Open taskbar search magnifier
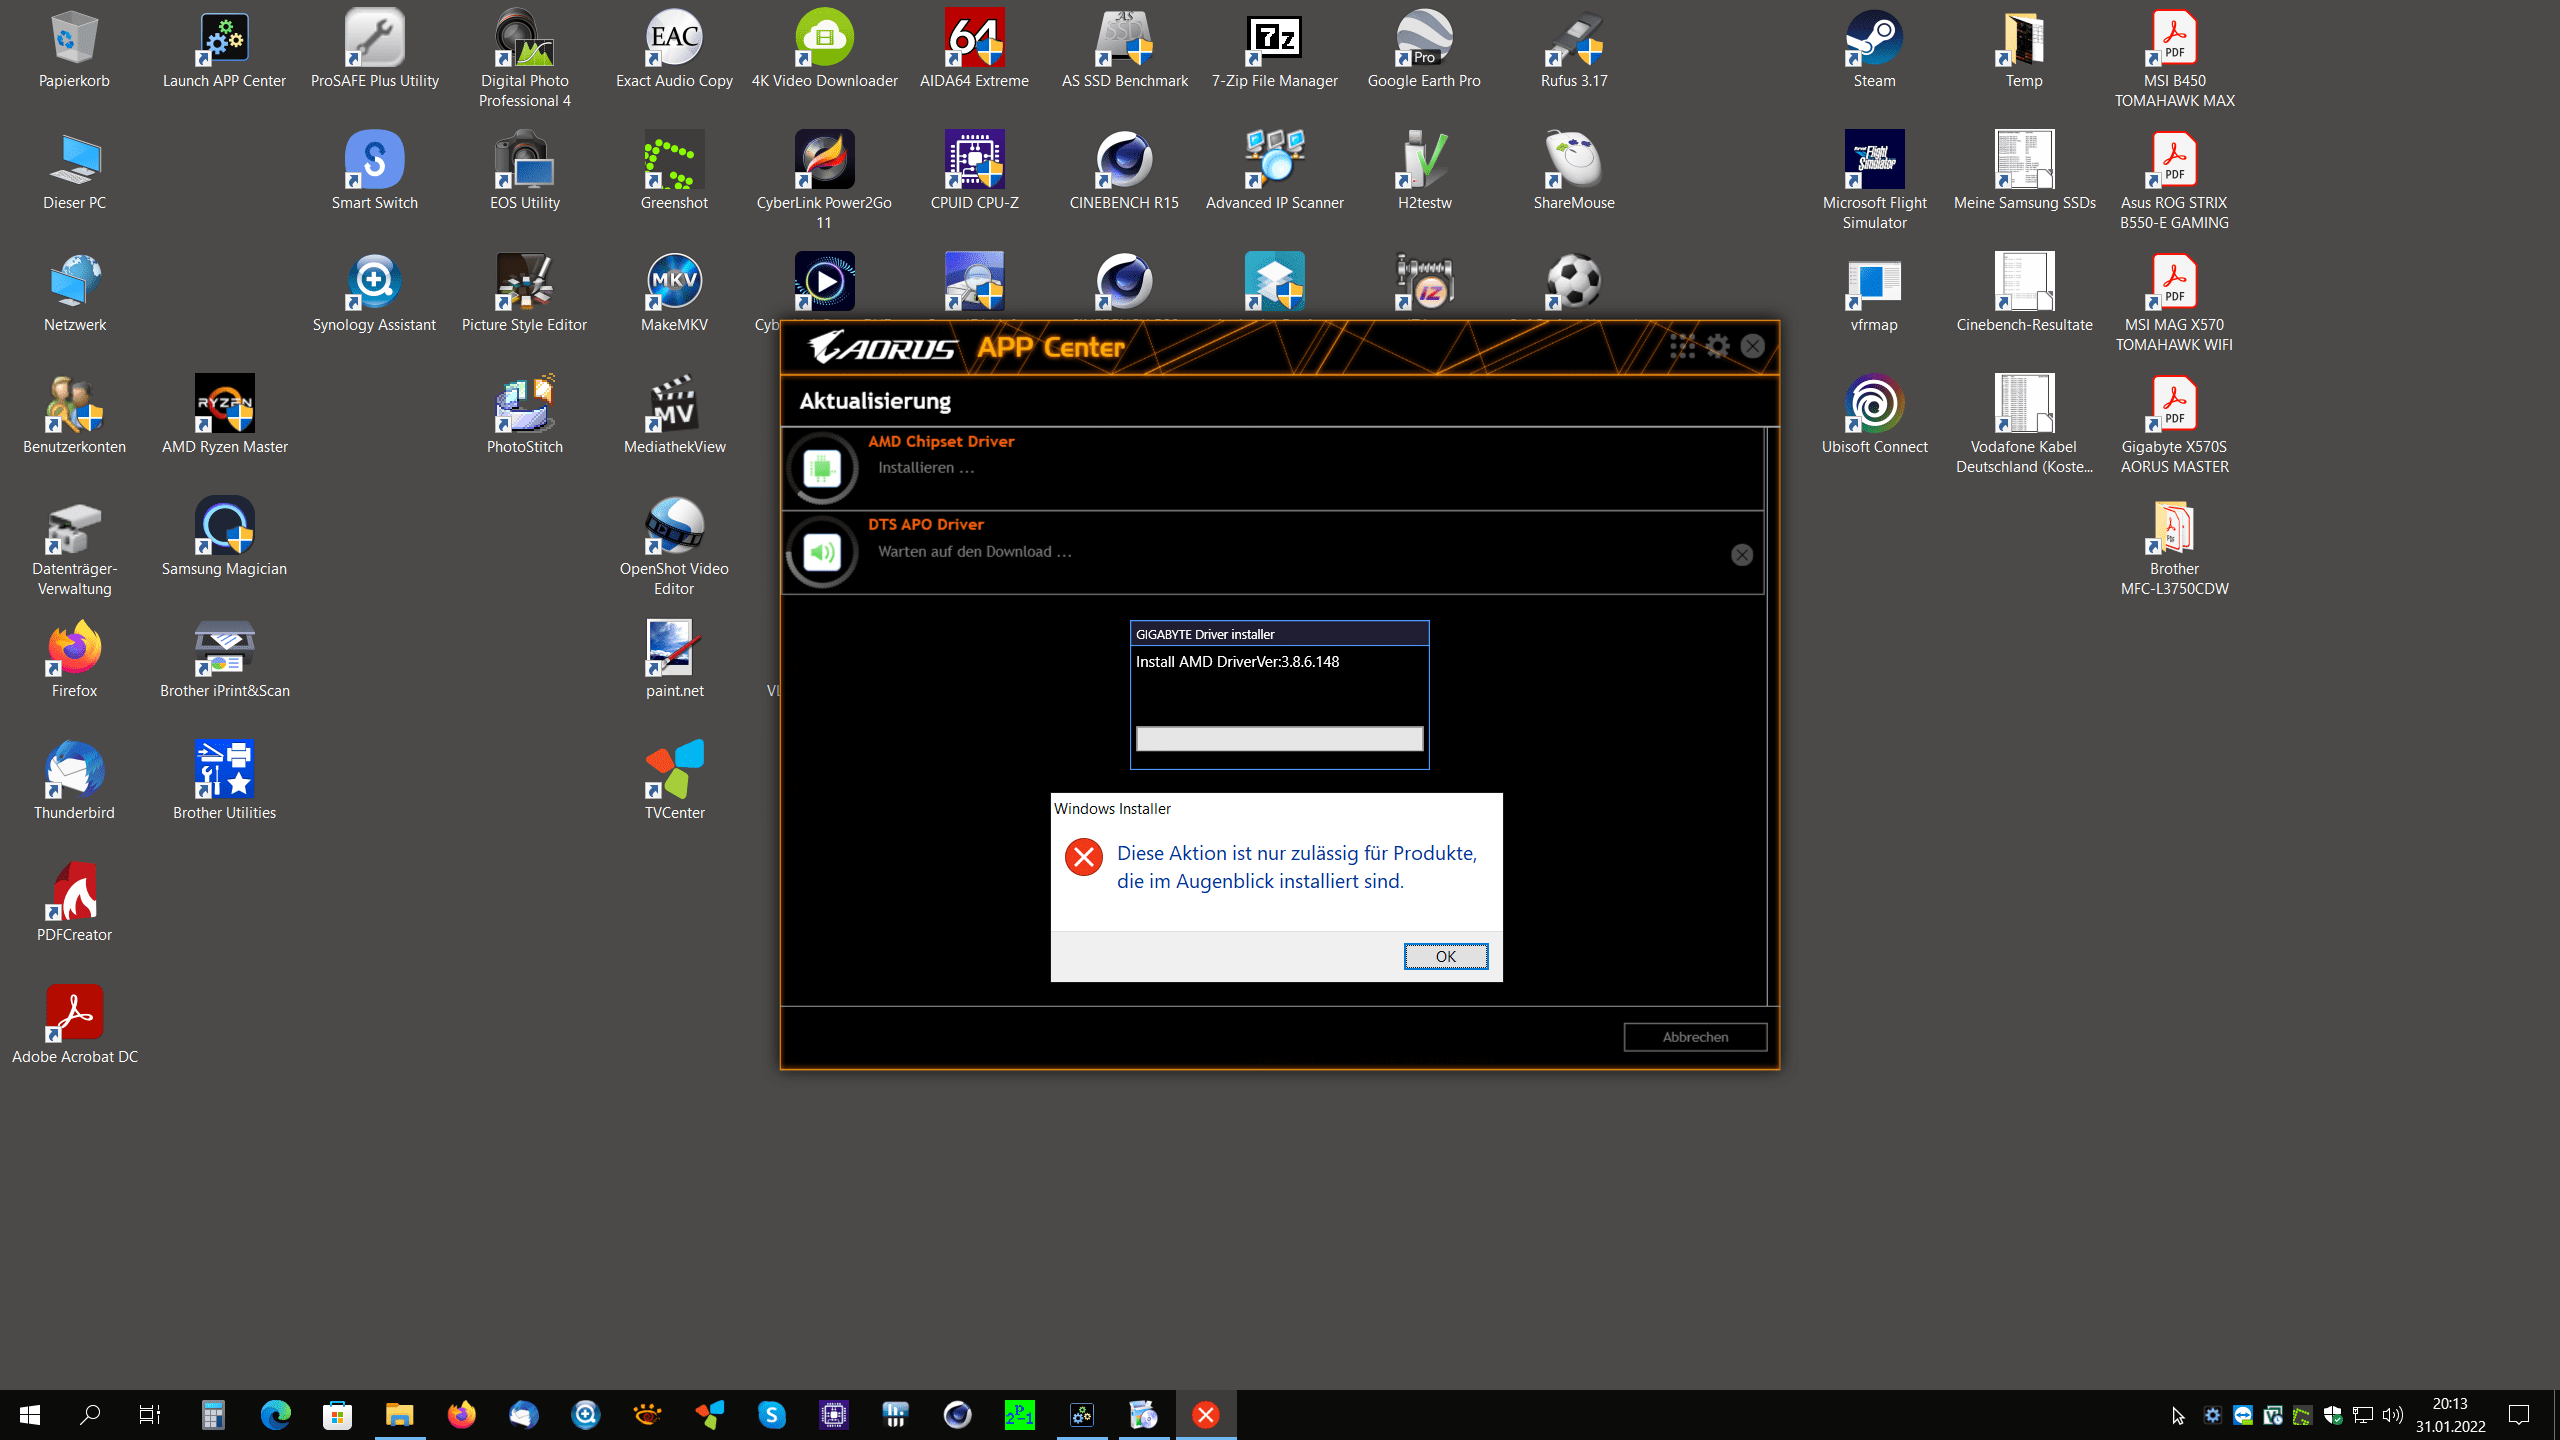The height and width of the screenshot is (1440, 2560). coord(90,1415)
